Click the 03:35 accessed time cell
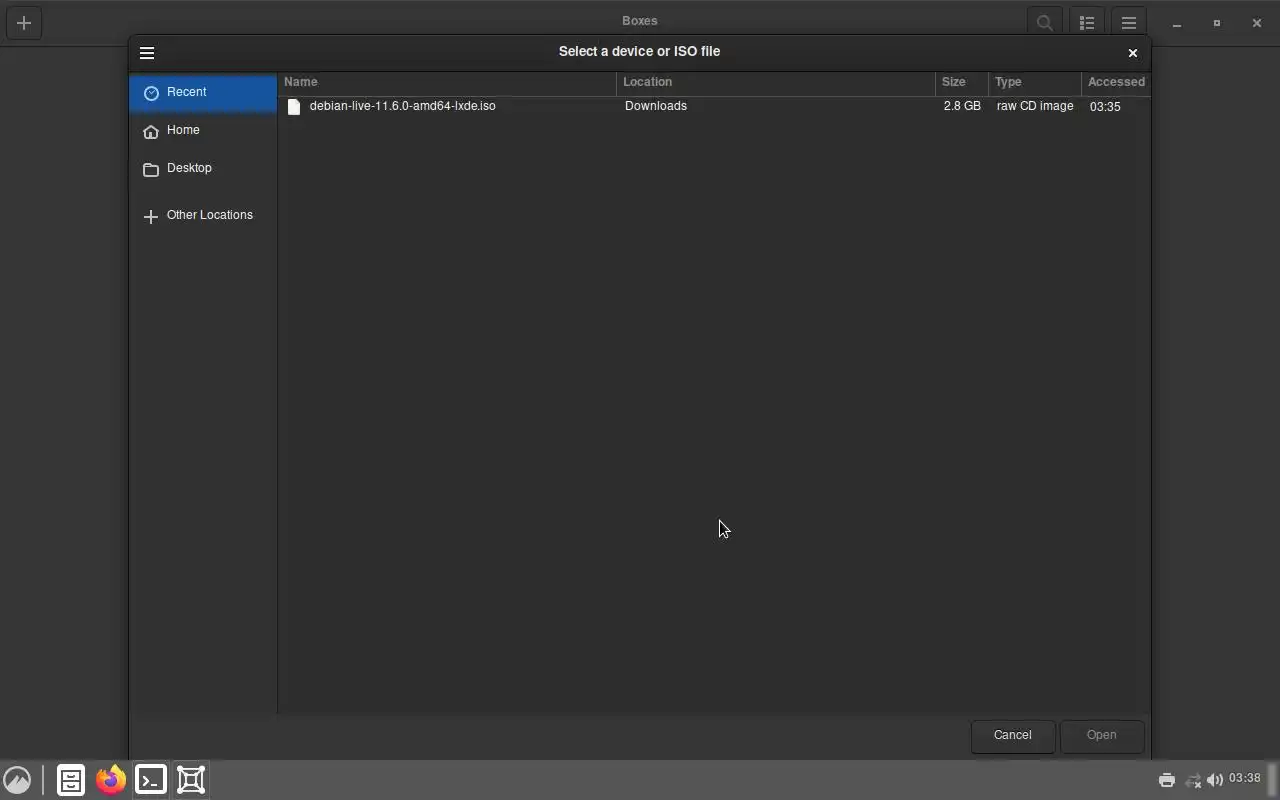This screenshot has width=1280, height=800. [1105, 107]
